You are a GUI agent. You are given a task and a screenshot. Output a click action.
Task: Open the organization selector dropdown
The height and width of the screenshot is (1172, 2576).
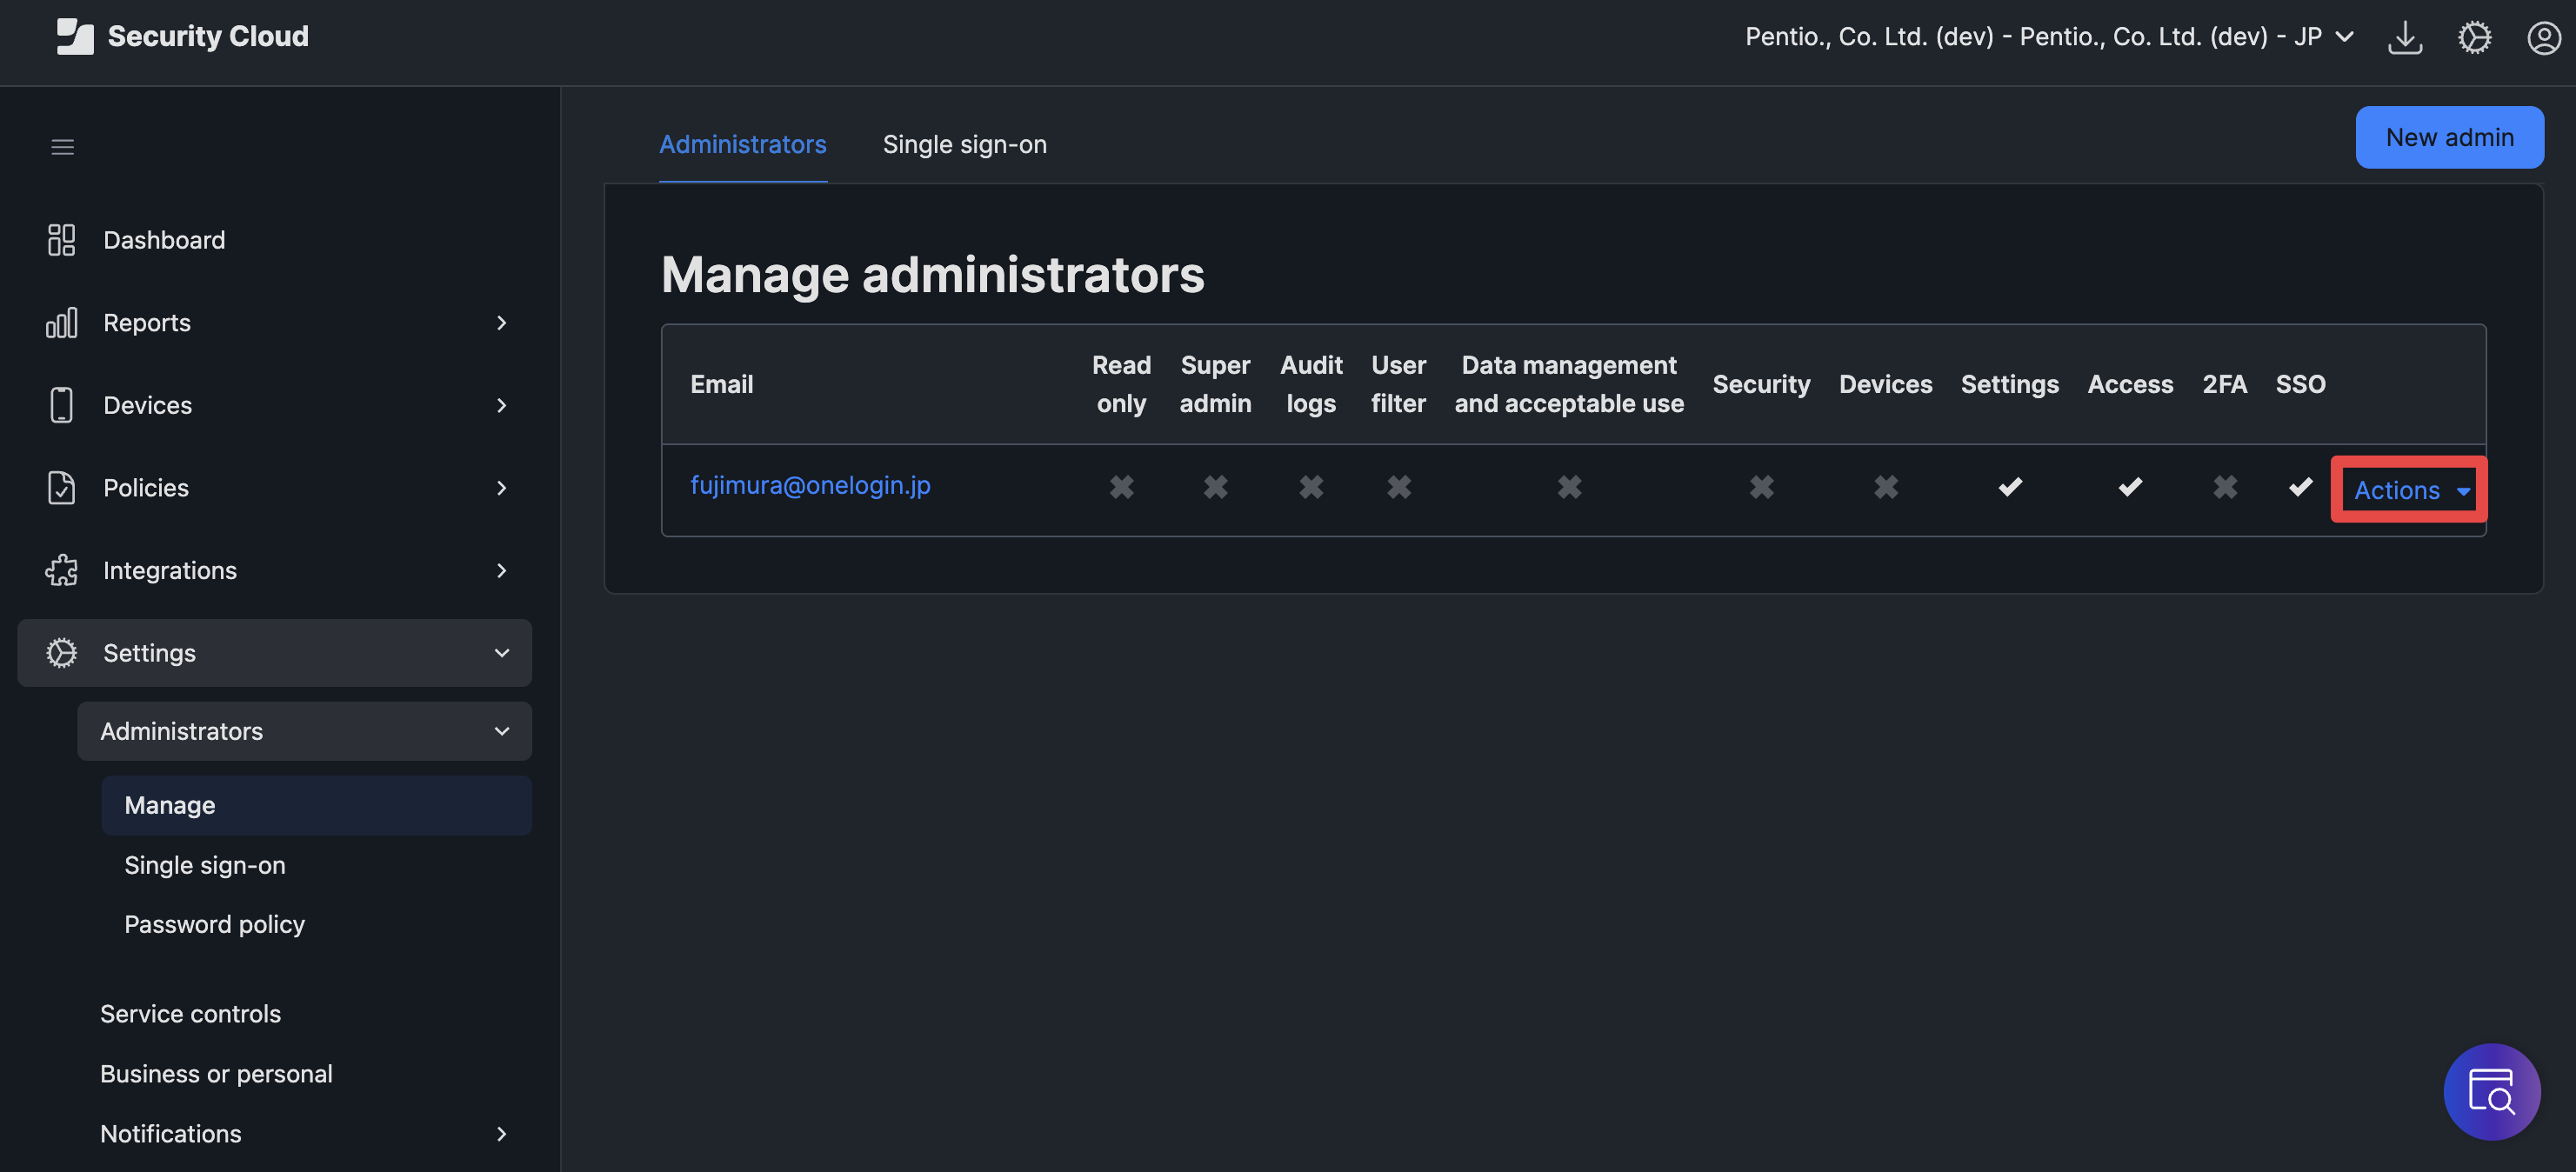pos(2049,37)
